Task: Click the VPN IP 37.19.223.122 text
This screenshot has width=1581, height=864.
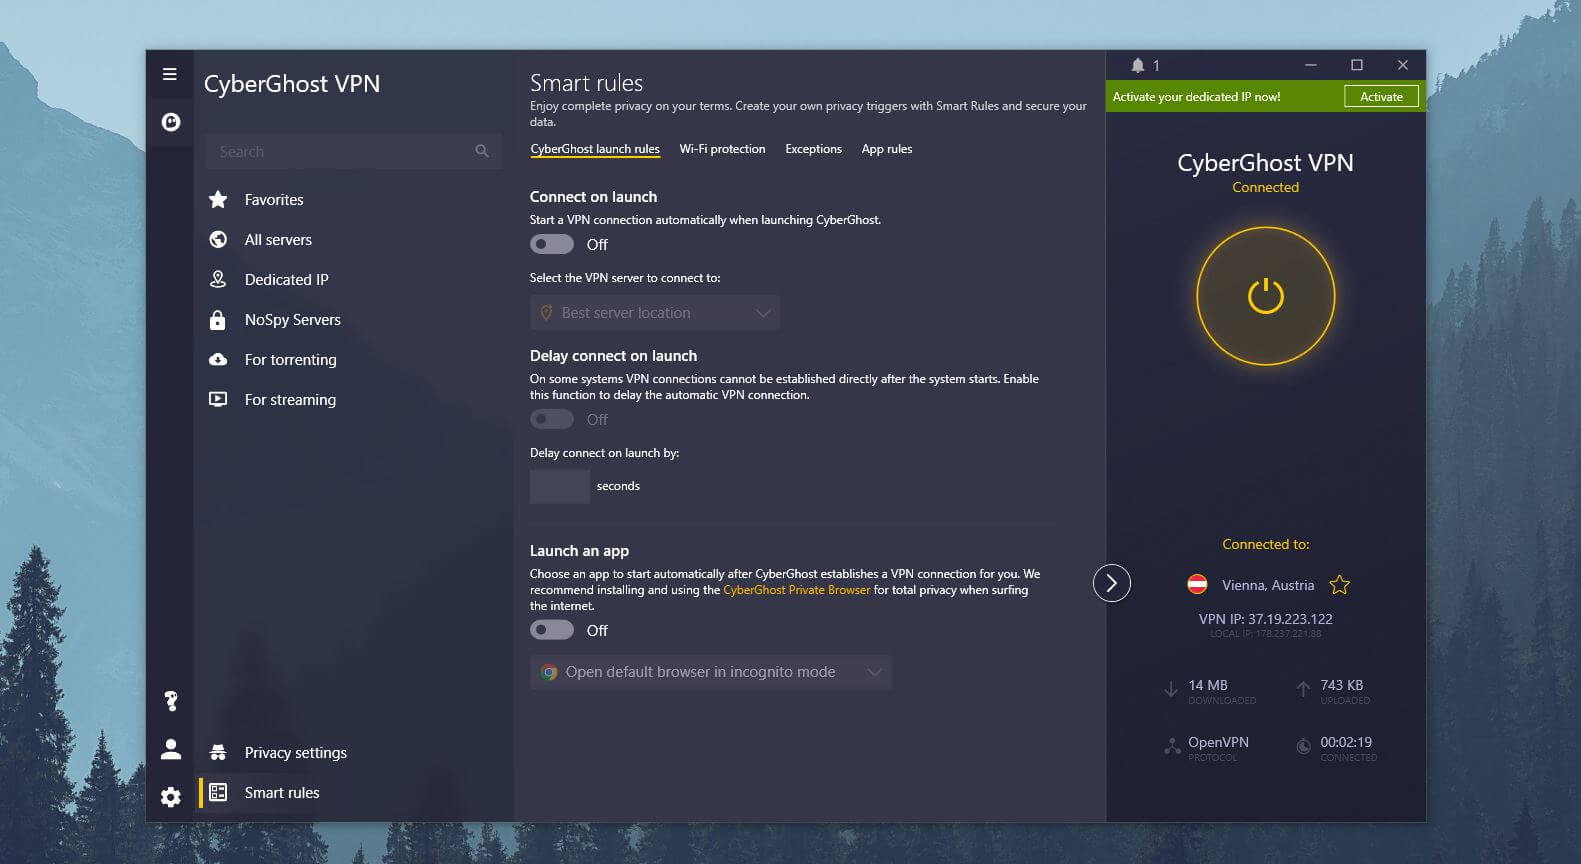Action: 1266,619
